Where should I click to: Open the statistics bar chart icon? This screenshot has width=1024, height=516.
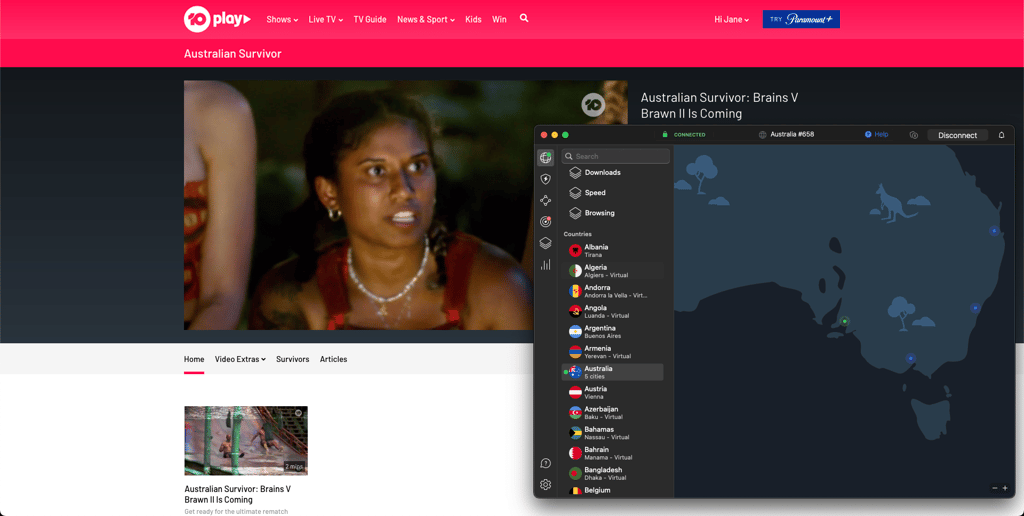[x=545, y=265]
